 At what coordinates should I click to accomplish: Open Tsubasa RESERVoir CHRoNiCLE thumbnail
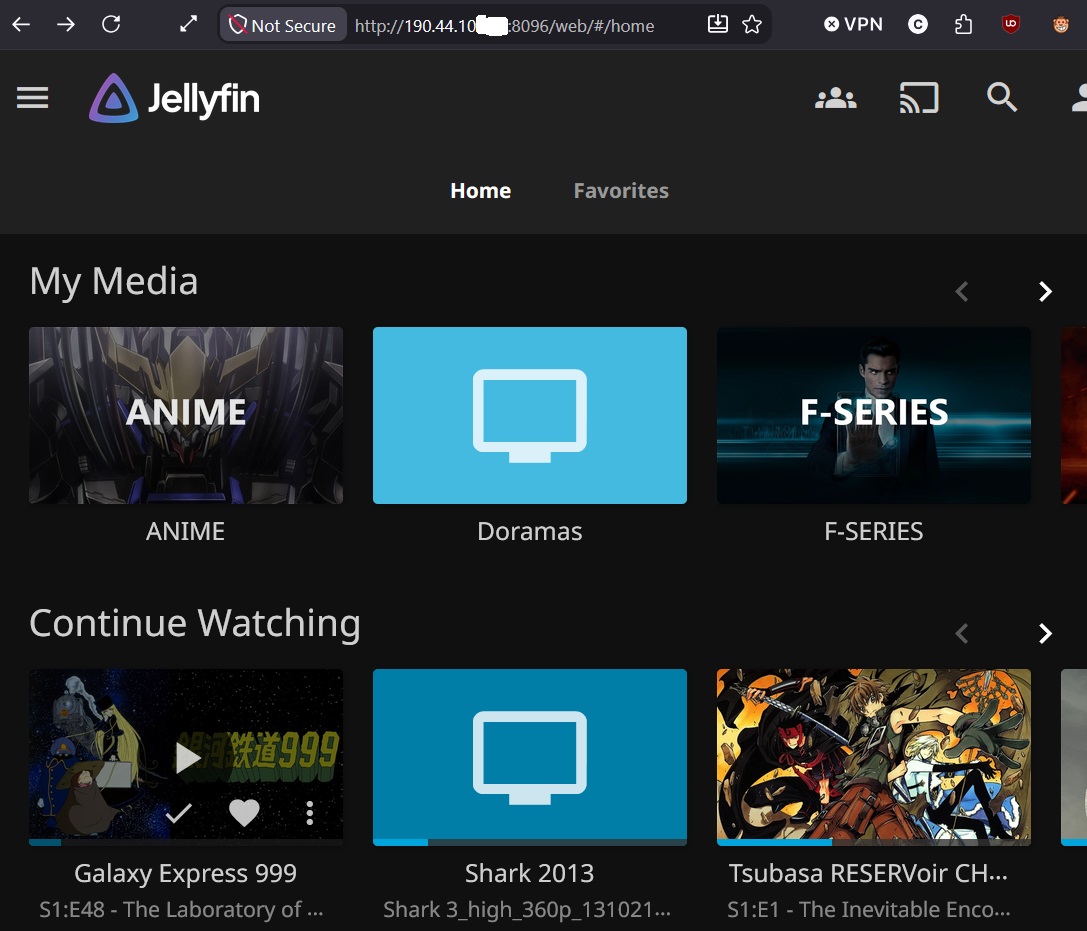[873, 757]
